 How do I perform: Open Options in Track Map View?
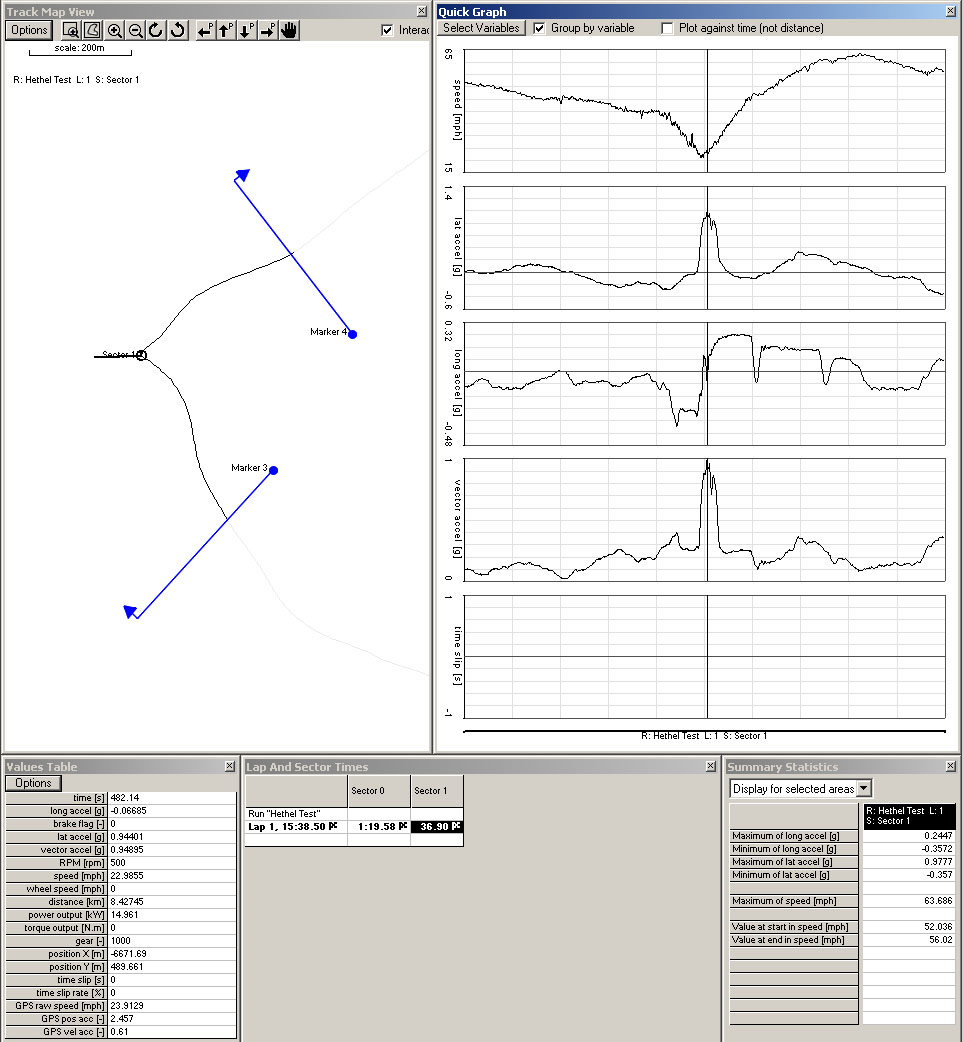[x=29, y=30]
